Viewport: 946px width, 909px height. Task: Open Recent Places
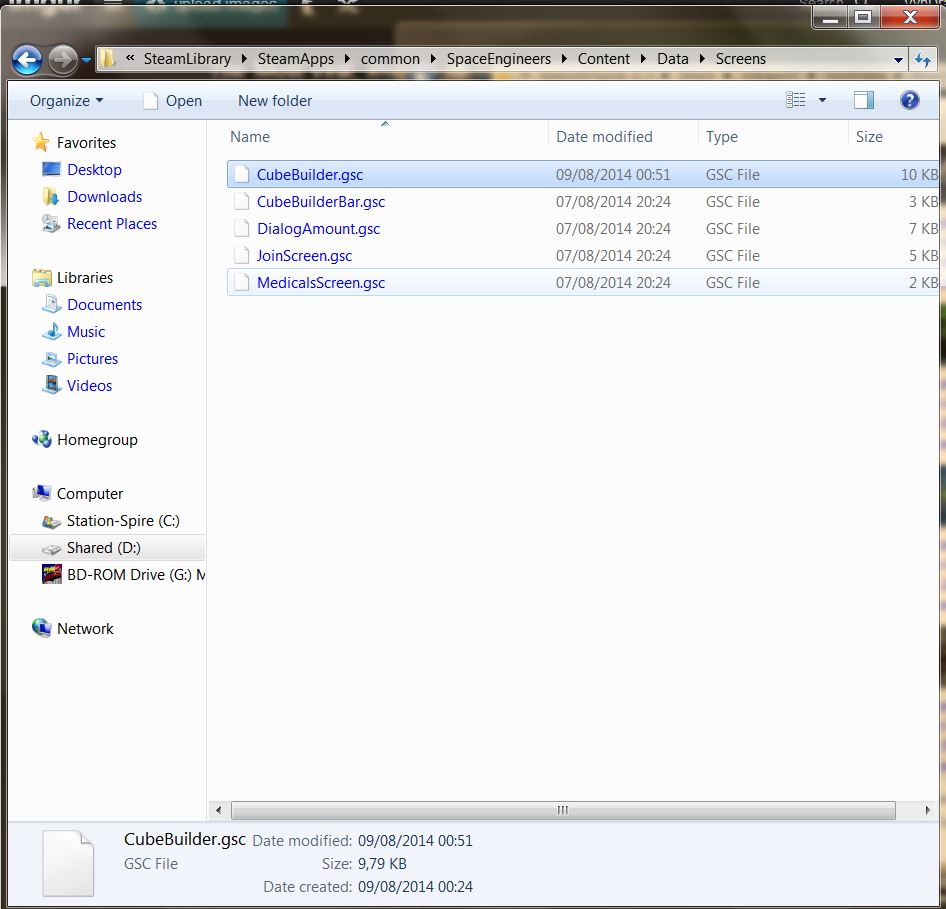click(100, 224)
